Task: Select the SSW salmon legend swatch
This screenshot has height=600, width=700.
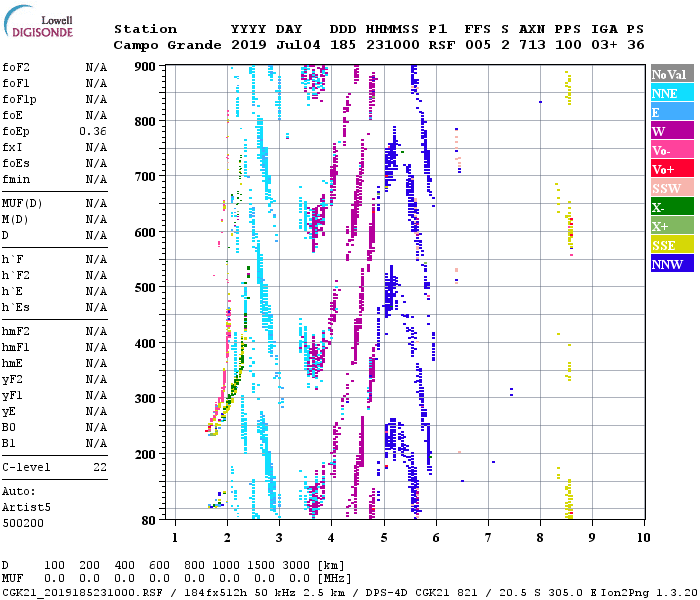Action: (672, 188)
